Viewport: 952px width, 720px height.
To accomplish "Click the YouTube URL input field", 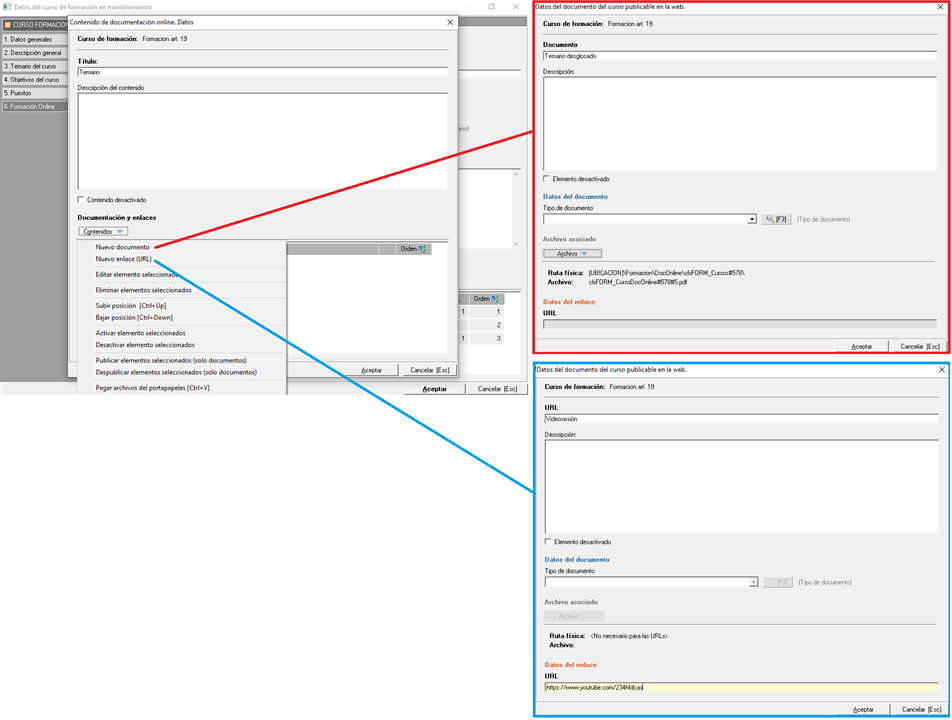I will pyautogui.click(x=740, y=687).
